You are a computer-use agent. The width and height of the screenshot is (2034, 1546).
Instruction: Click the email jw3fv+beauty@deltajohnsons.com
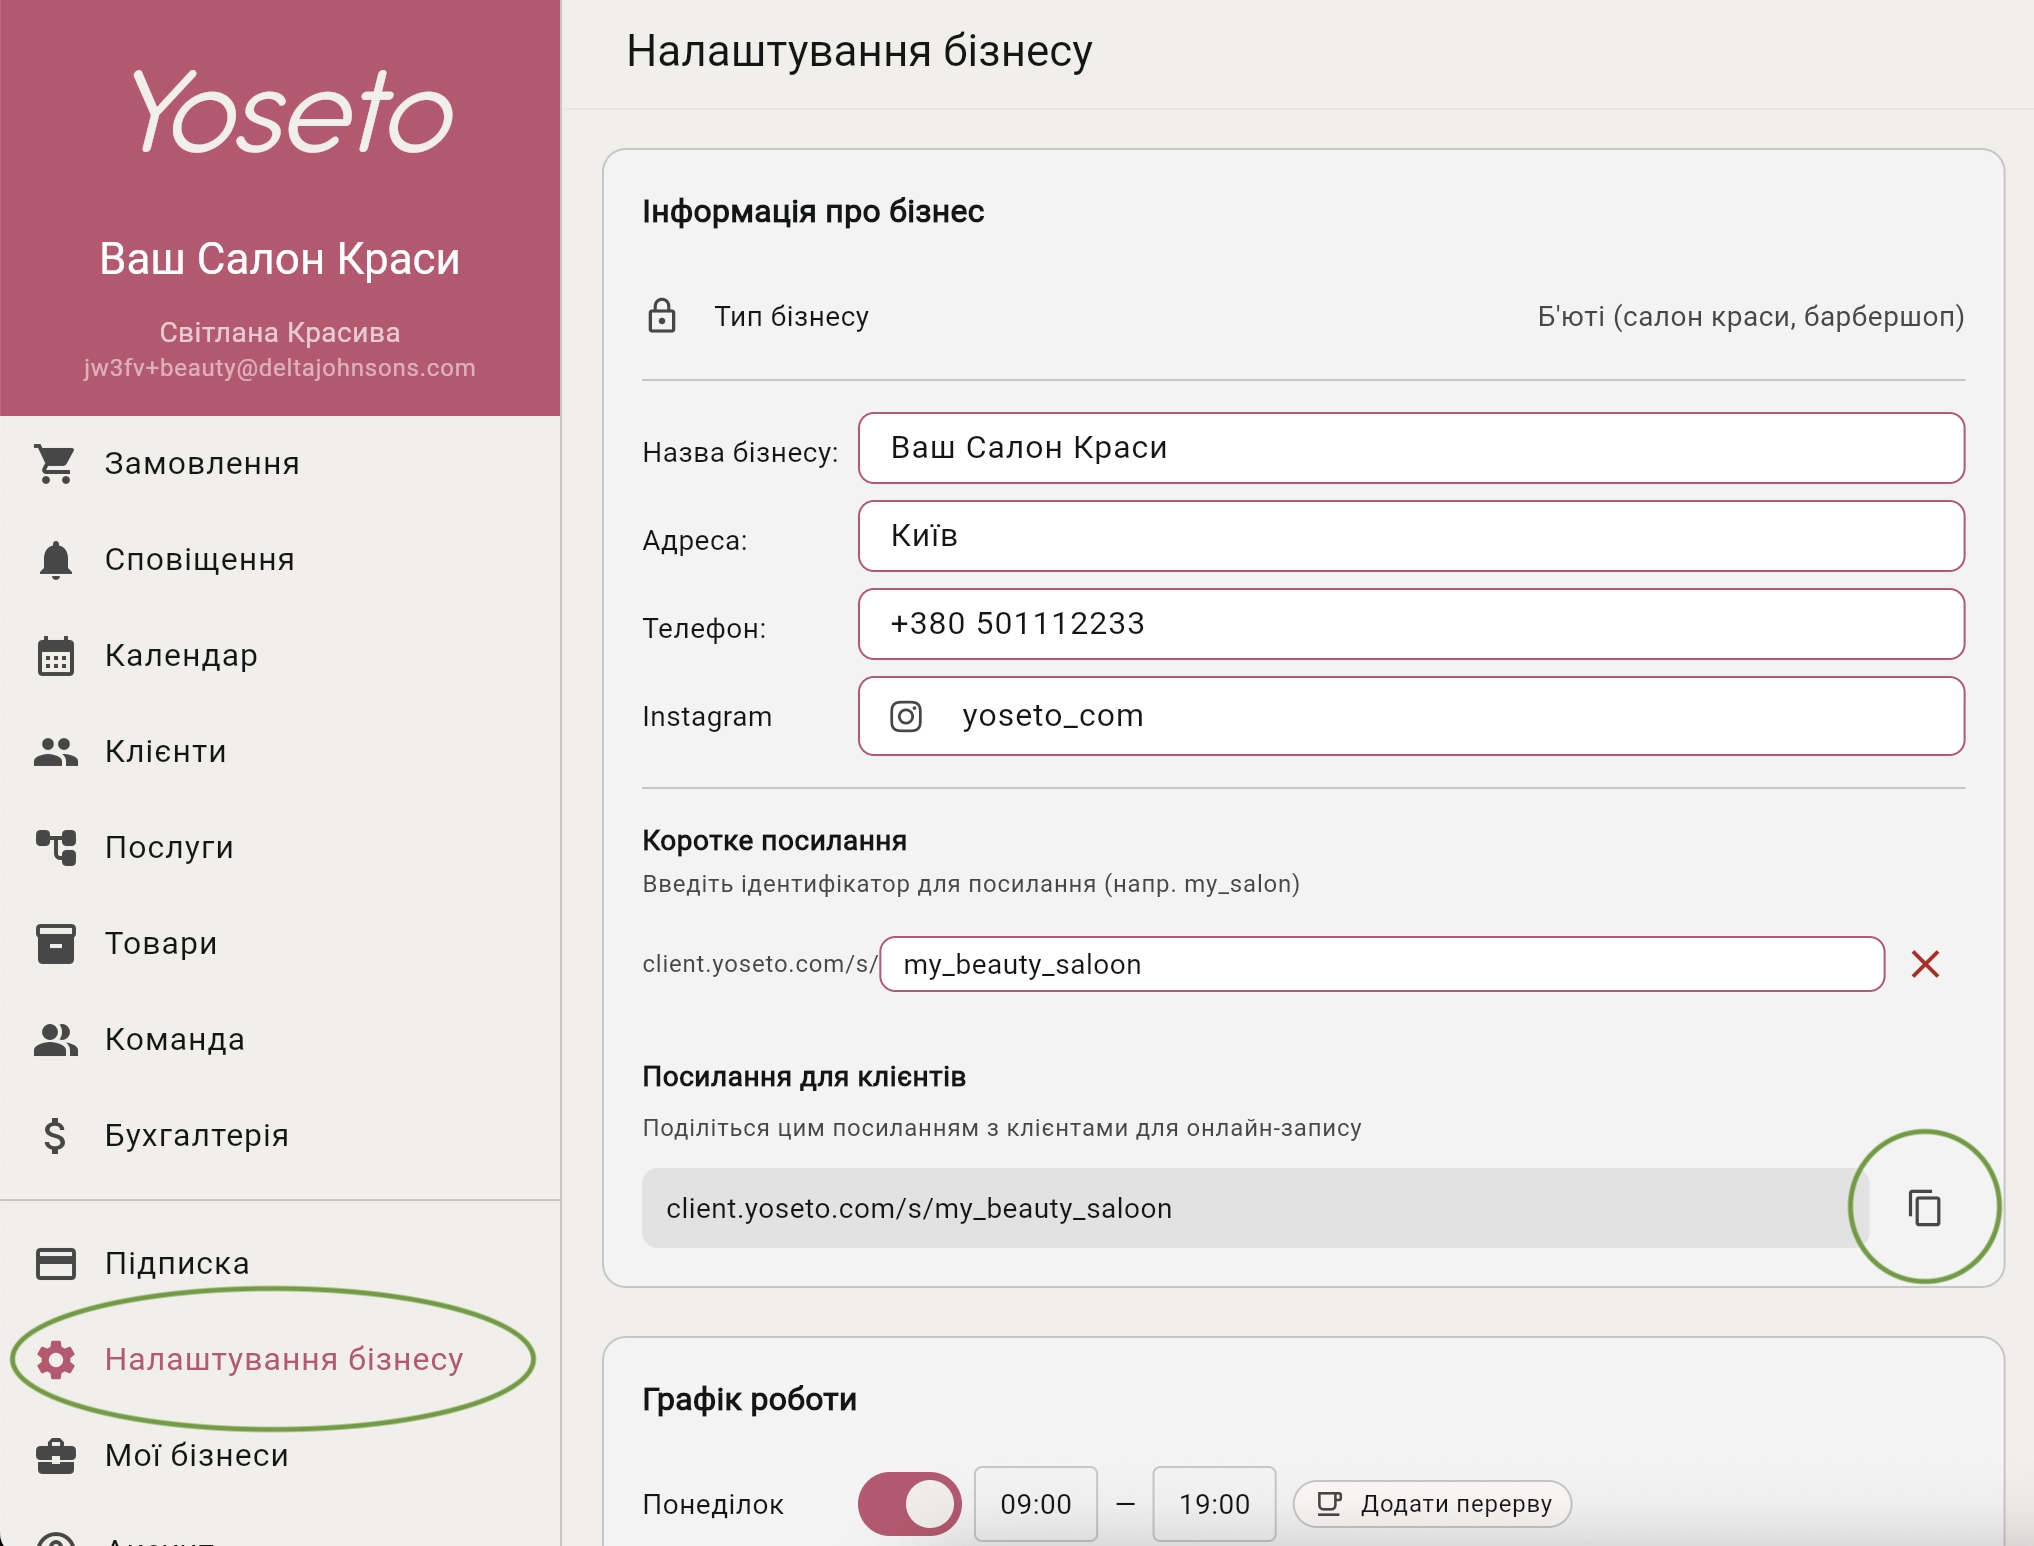(280, 368)
